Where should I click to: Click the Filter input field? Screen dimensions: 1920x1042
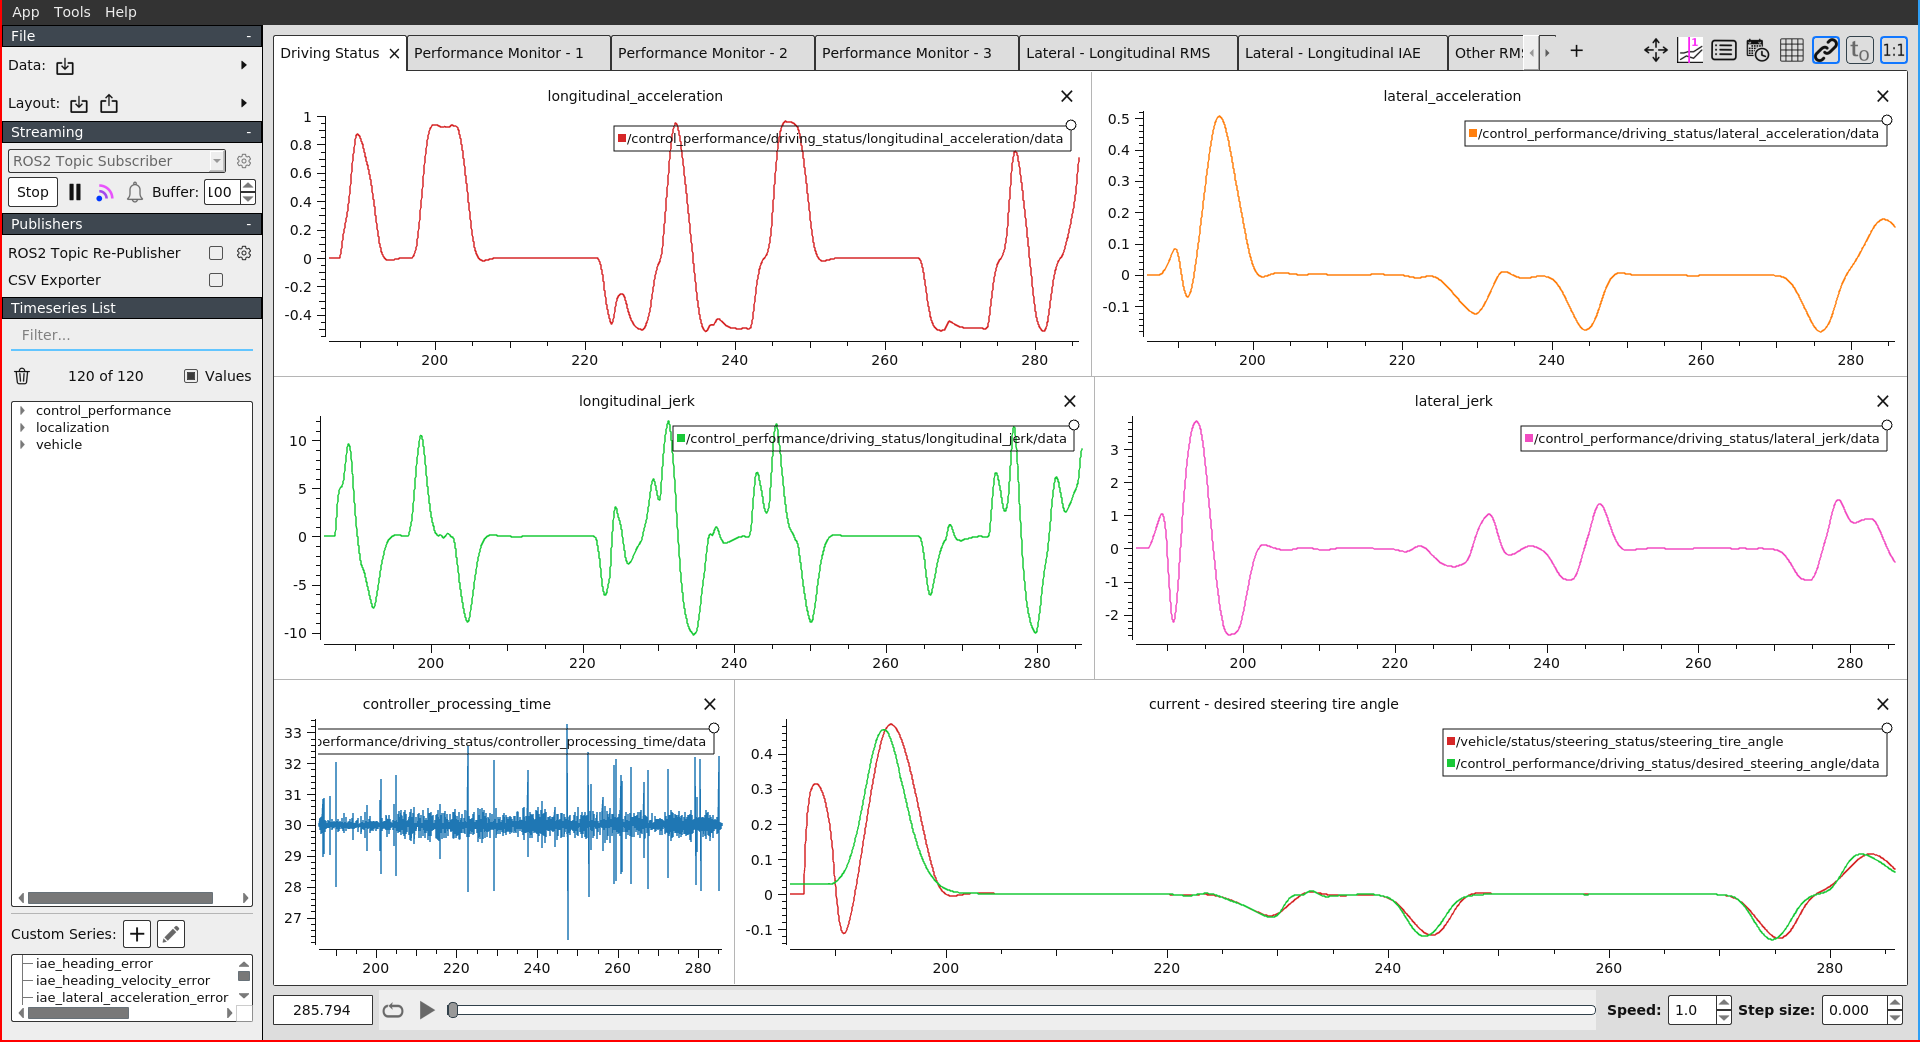[130, 335]
